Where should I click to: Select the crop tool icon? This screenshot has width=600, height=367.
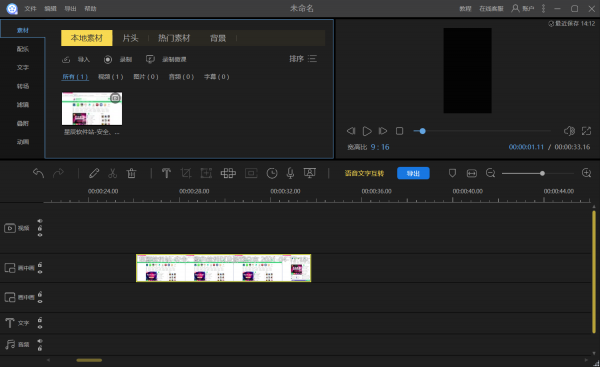tap(186, 173)
